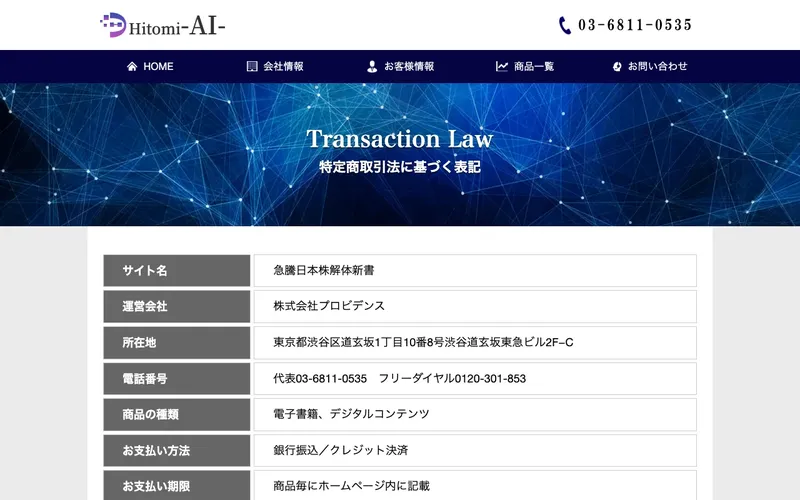The image size is (800, 500).
Task: Click the お支払い期限 row label
Action: point(177,486)
